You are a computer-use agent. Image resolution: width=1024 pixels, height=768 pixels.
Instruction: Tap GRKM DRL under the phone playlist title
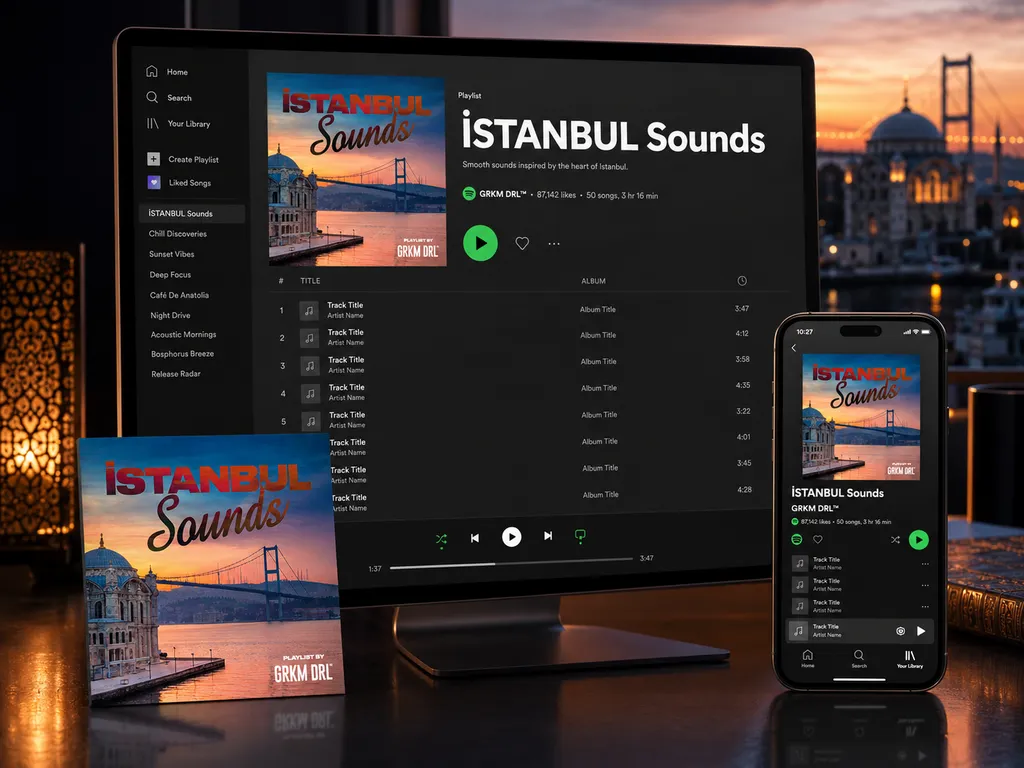pos(815,508)
